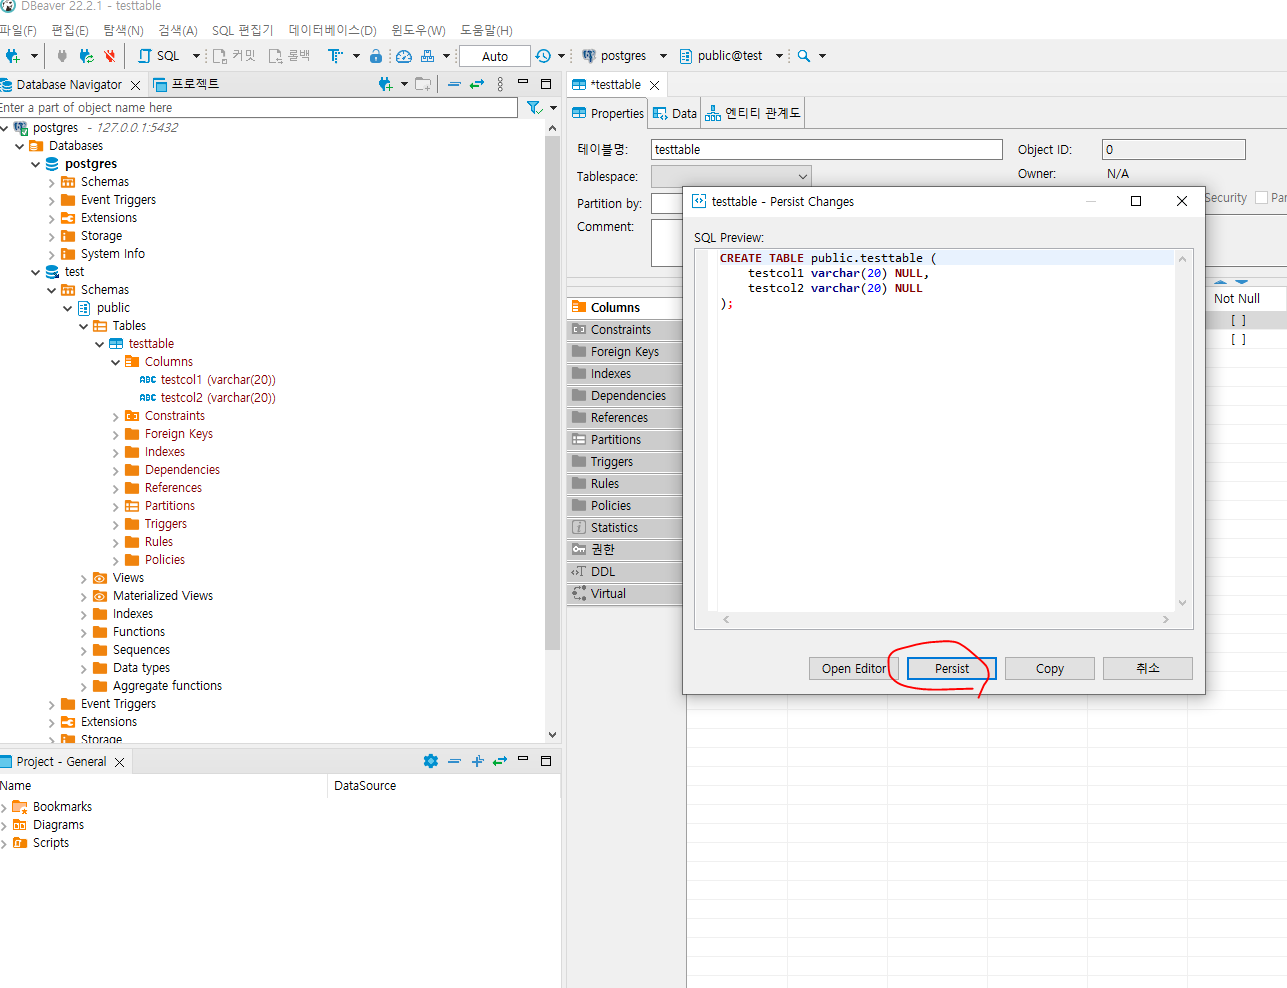Screen dimensions: 1287x988
Task: Collapse the test database node
Action: tap(36, 272)
